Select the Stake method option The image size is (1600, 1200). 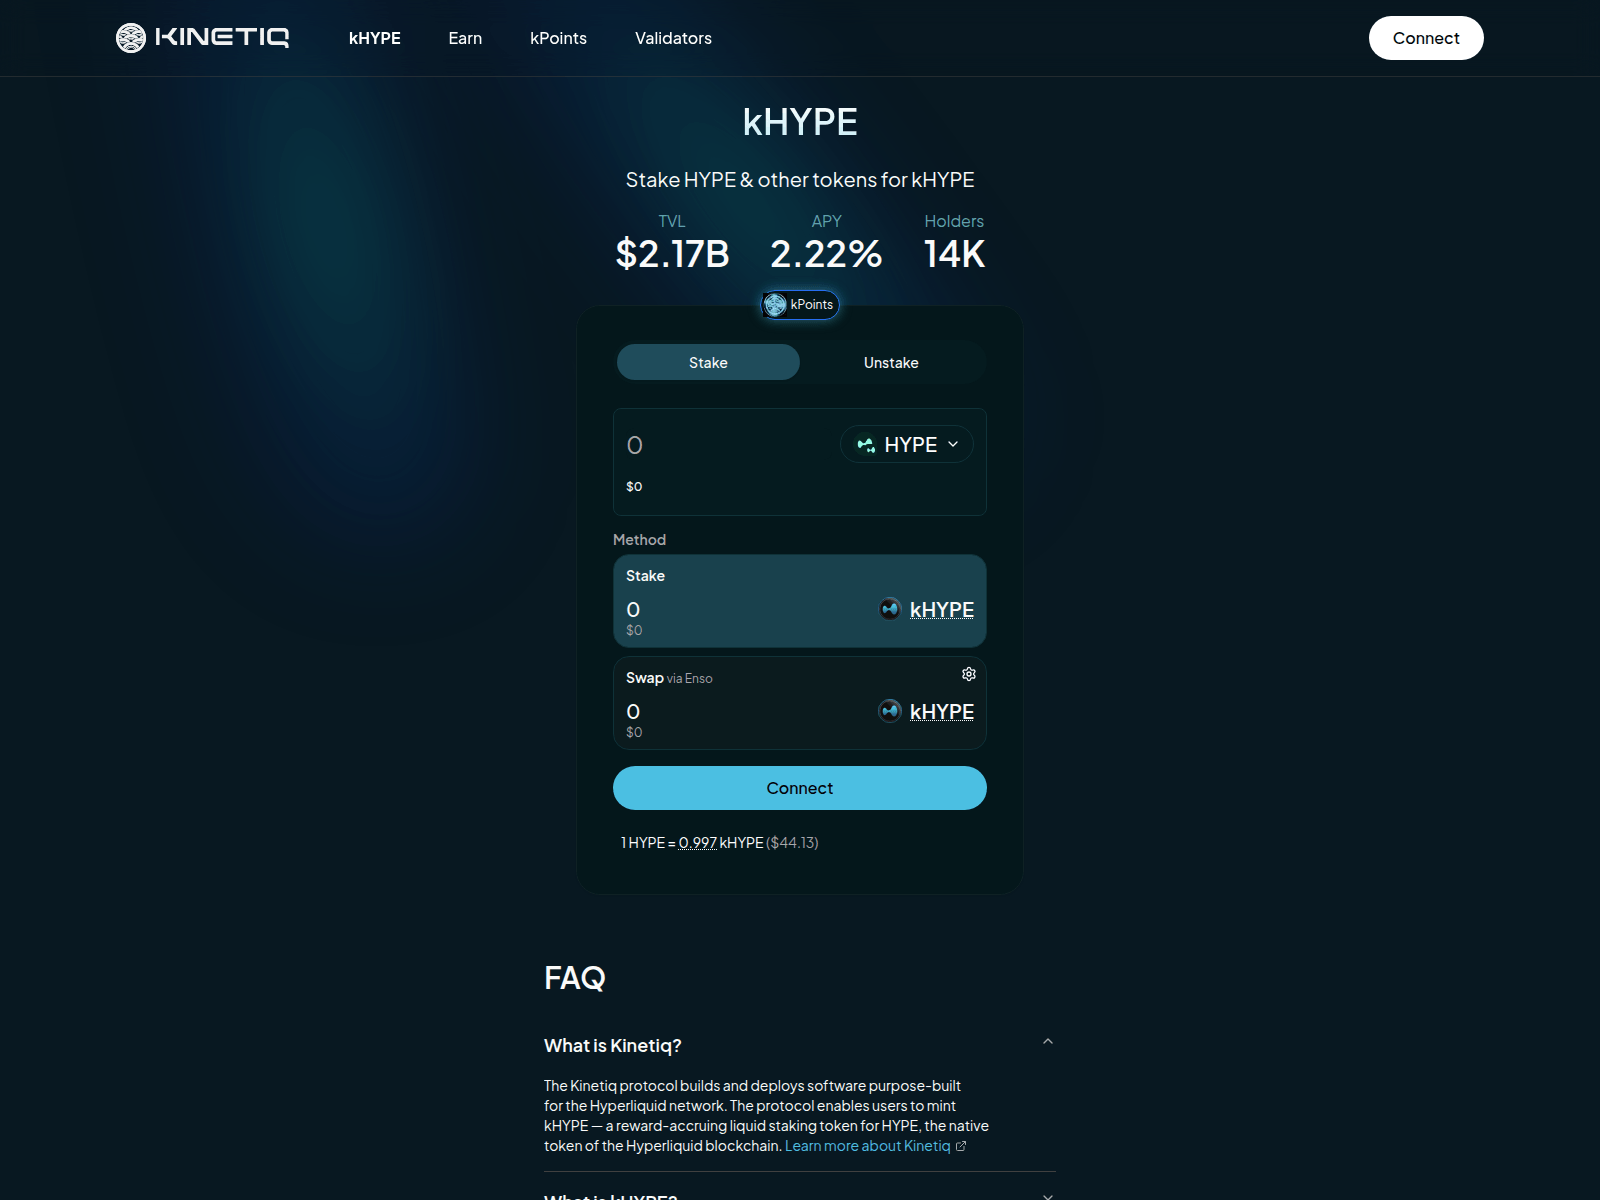tap(800, 601)
